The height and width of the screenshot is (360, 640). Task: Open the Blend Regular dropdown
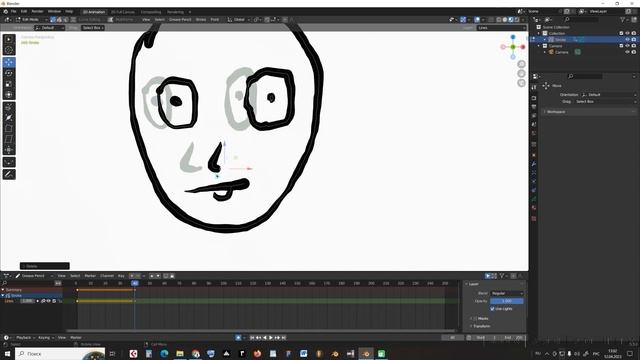click(507, 293)
